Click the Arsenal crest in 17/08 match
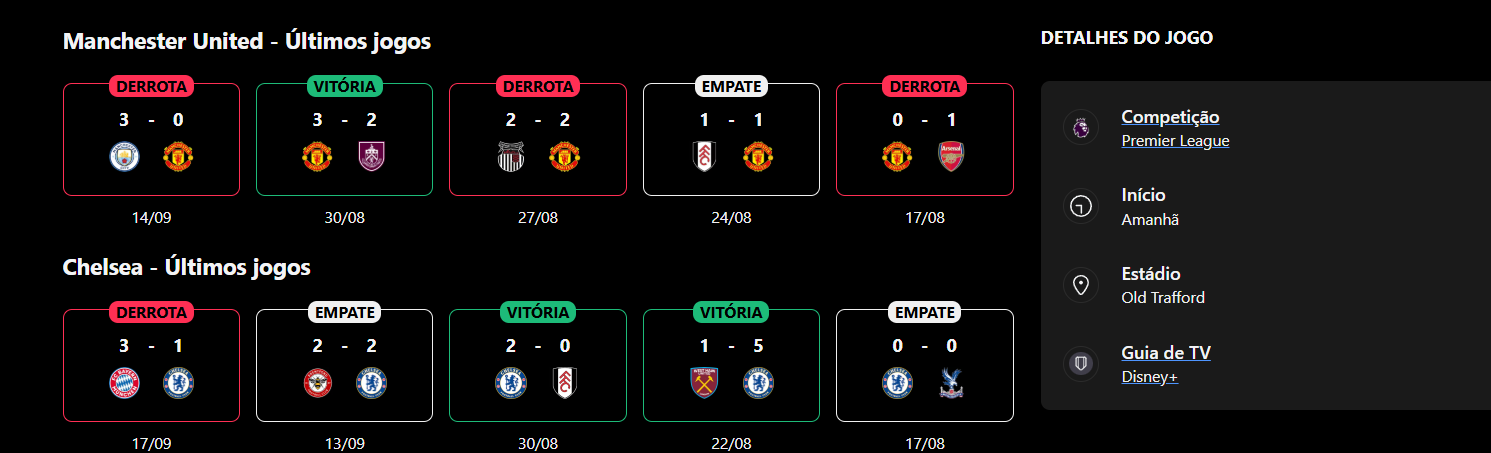The image size is (1491, 453). (x=951, y=157)
